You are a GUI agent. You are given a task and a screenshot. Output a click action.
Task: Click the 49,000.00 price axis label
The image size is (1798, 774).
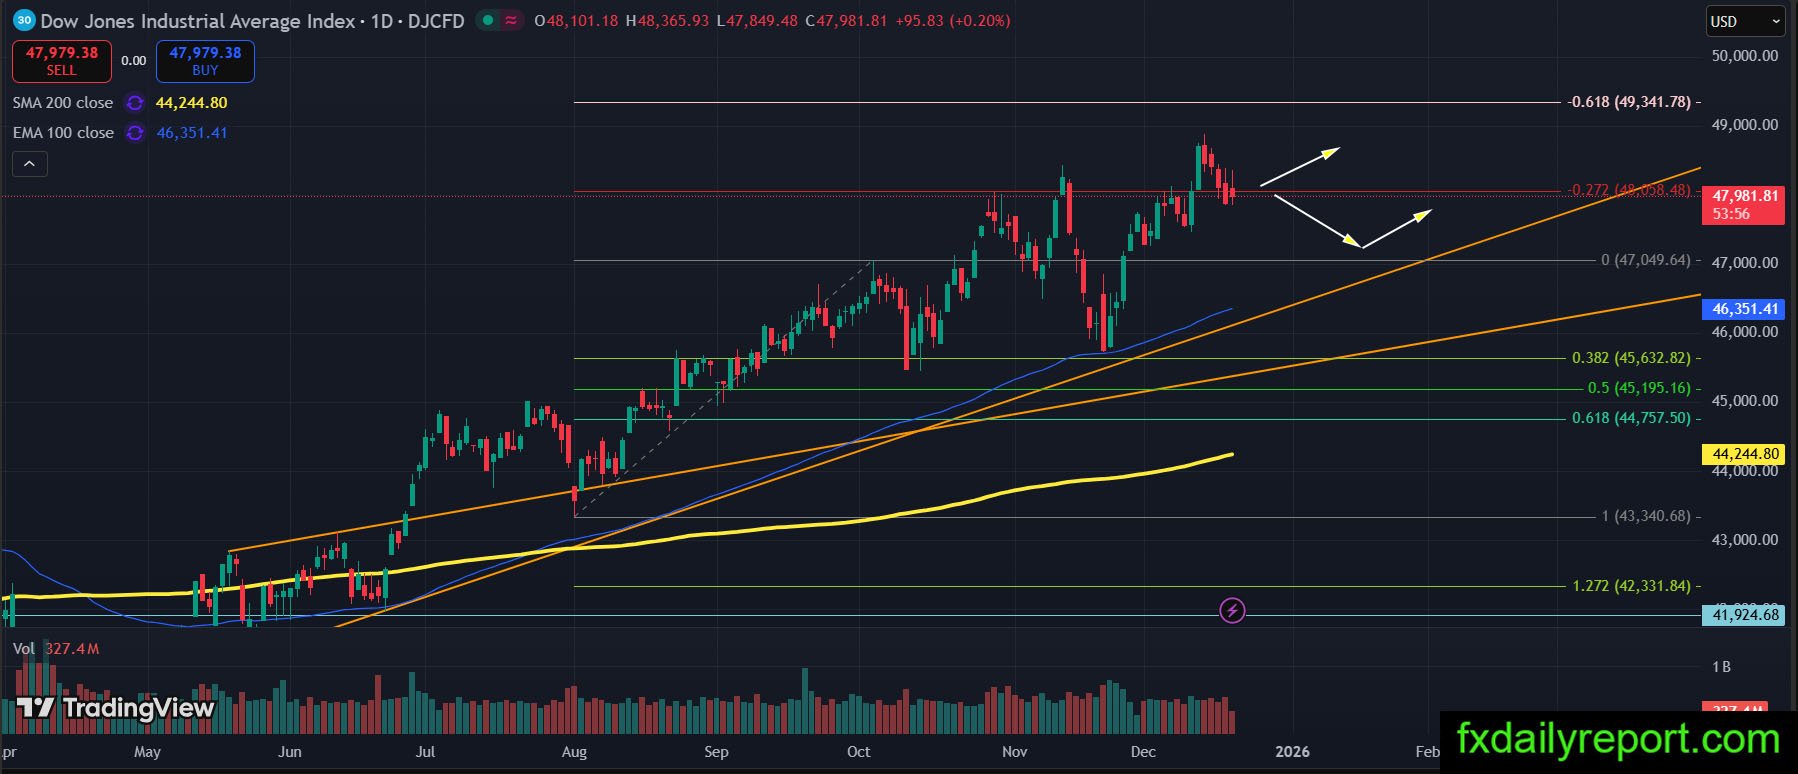tap(1745, 125)
